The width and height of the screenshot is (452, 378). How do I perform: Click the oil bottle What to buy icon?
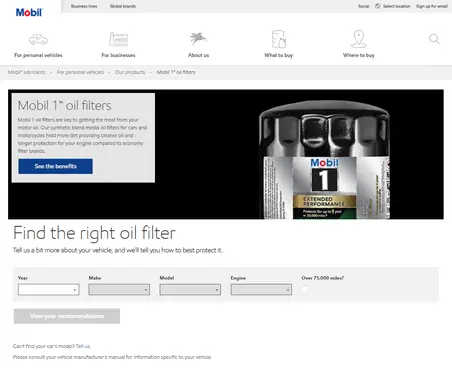pyautogui.click(x=279, y=39)
